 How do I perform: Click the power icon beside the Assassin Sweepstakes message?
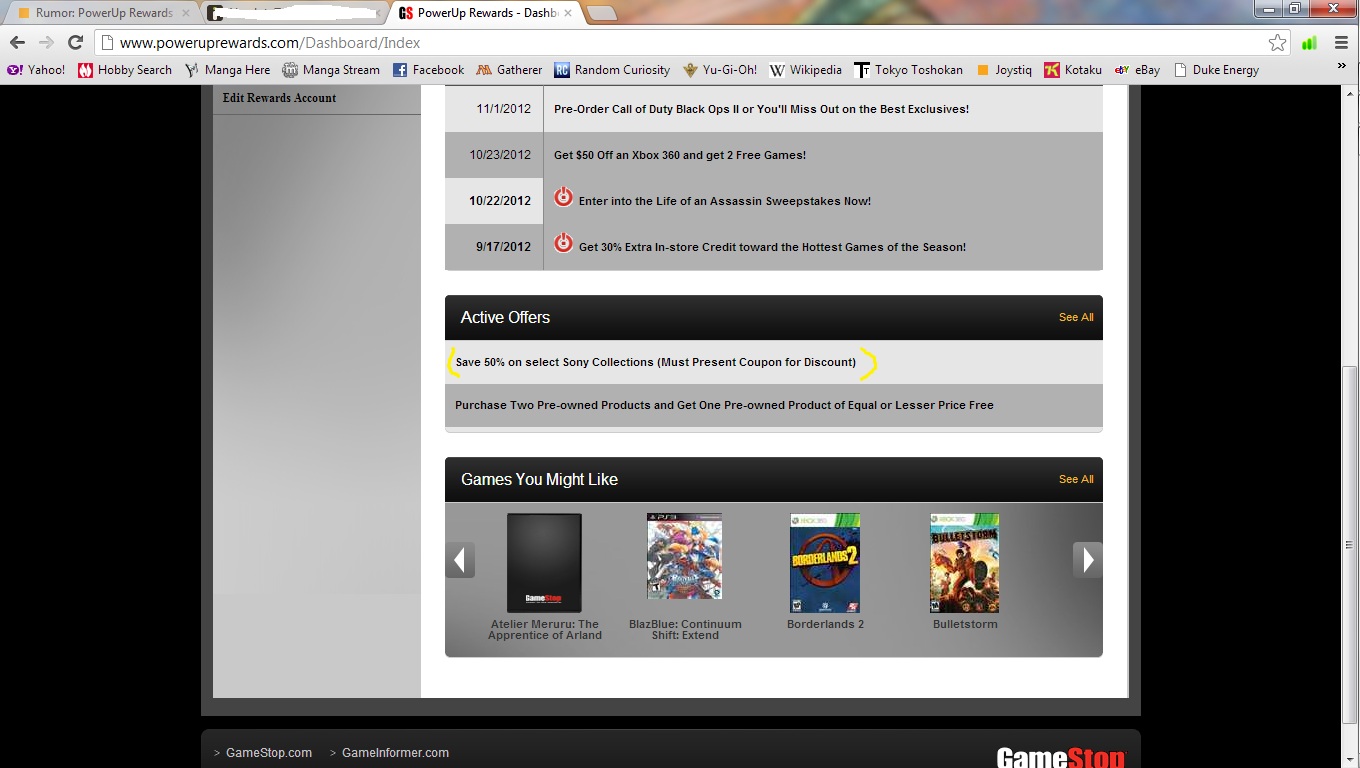563,197
